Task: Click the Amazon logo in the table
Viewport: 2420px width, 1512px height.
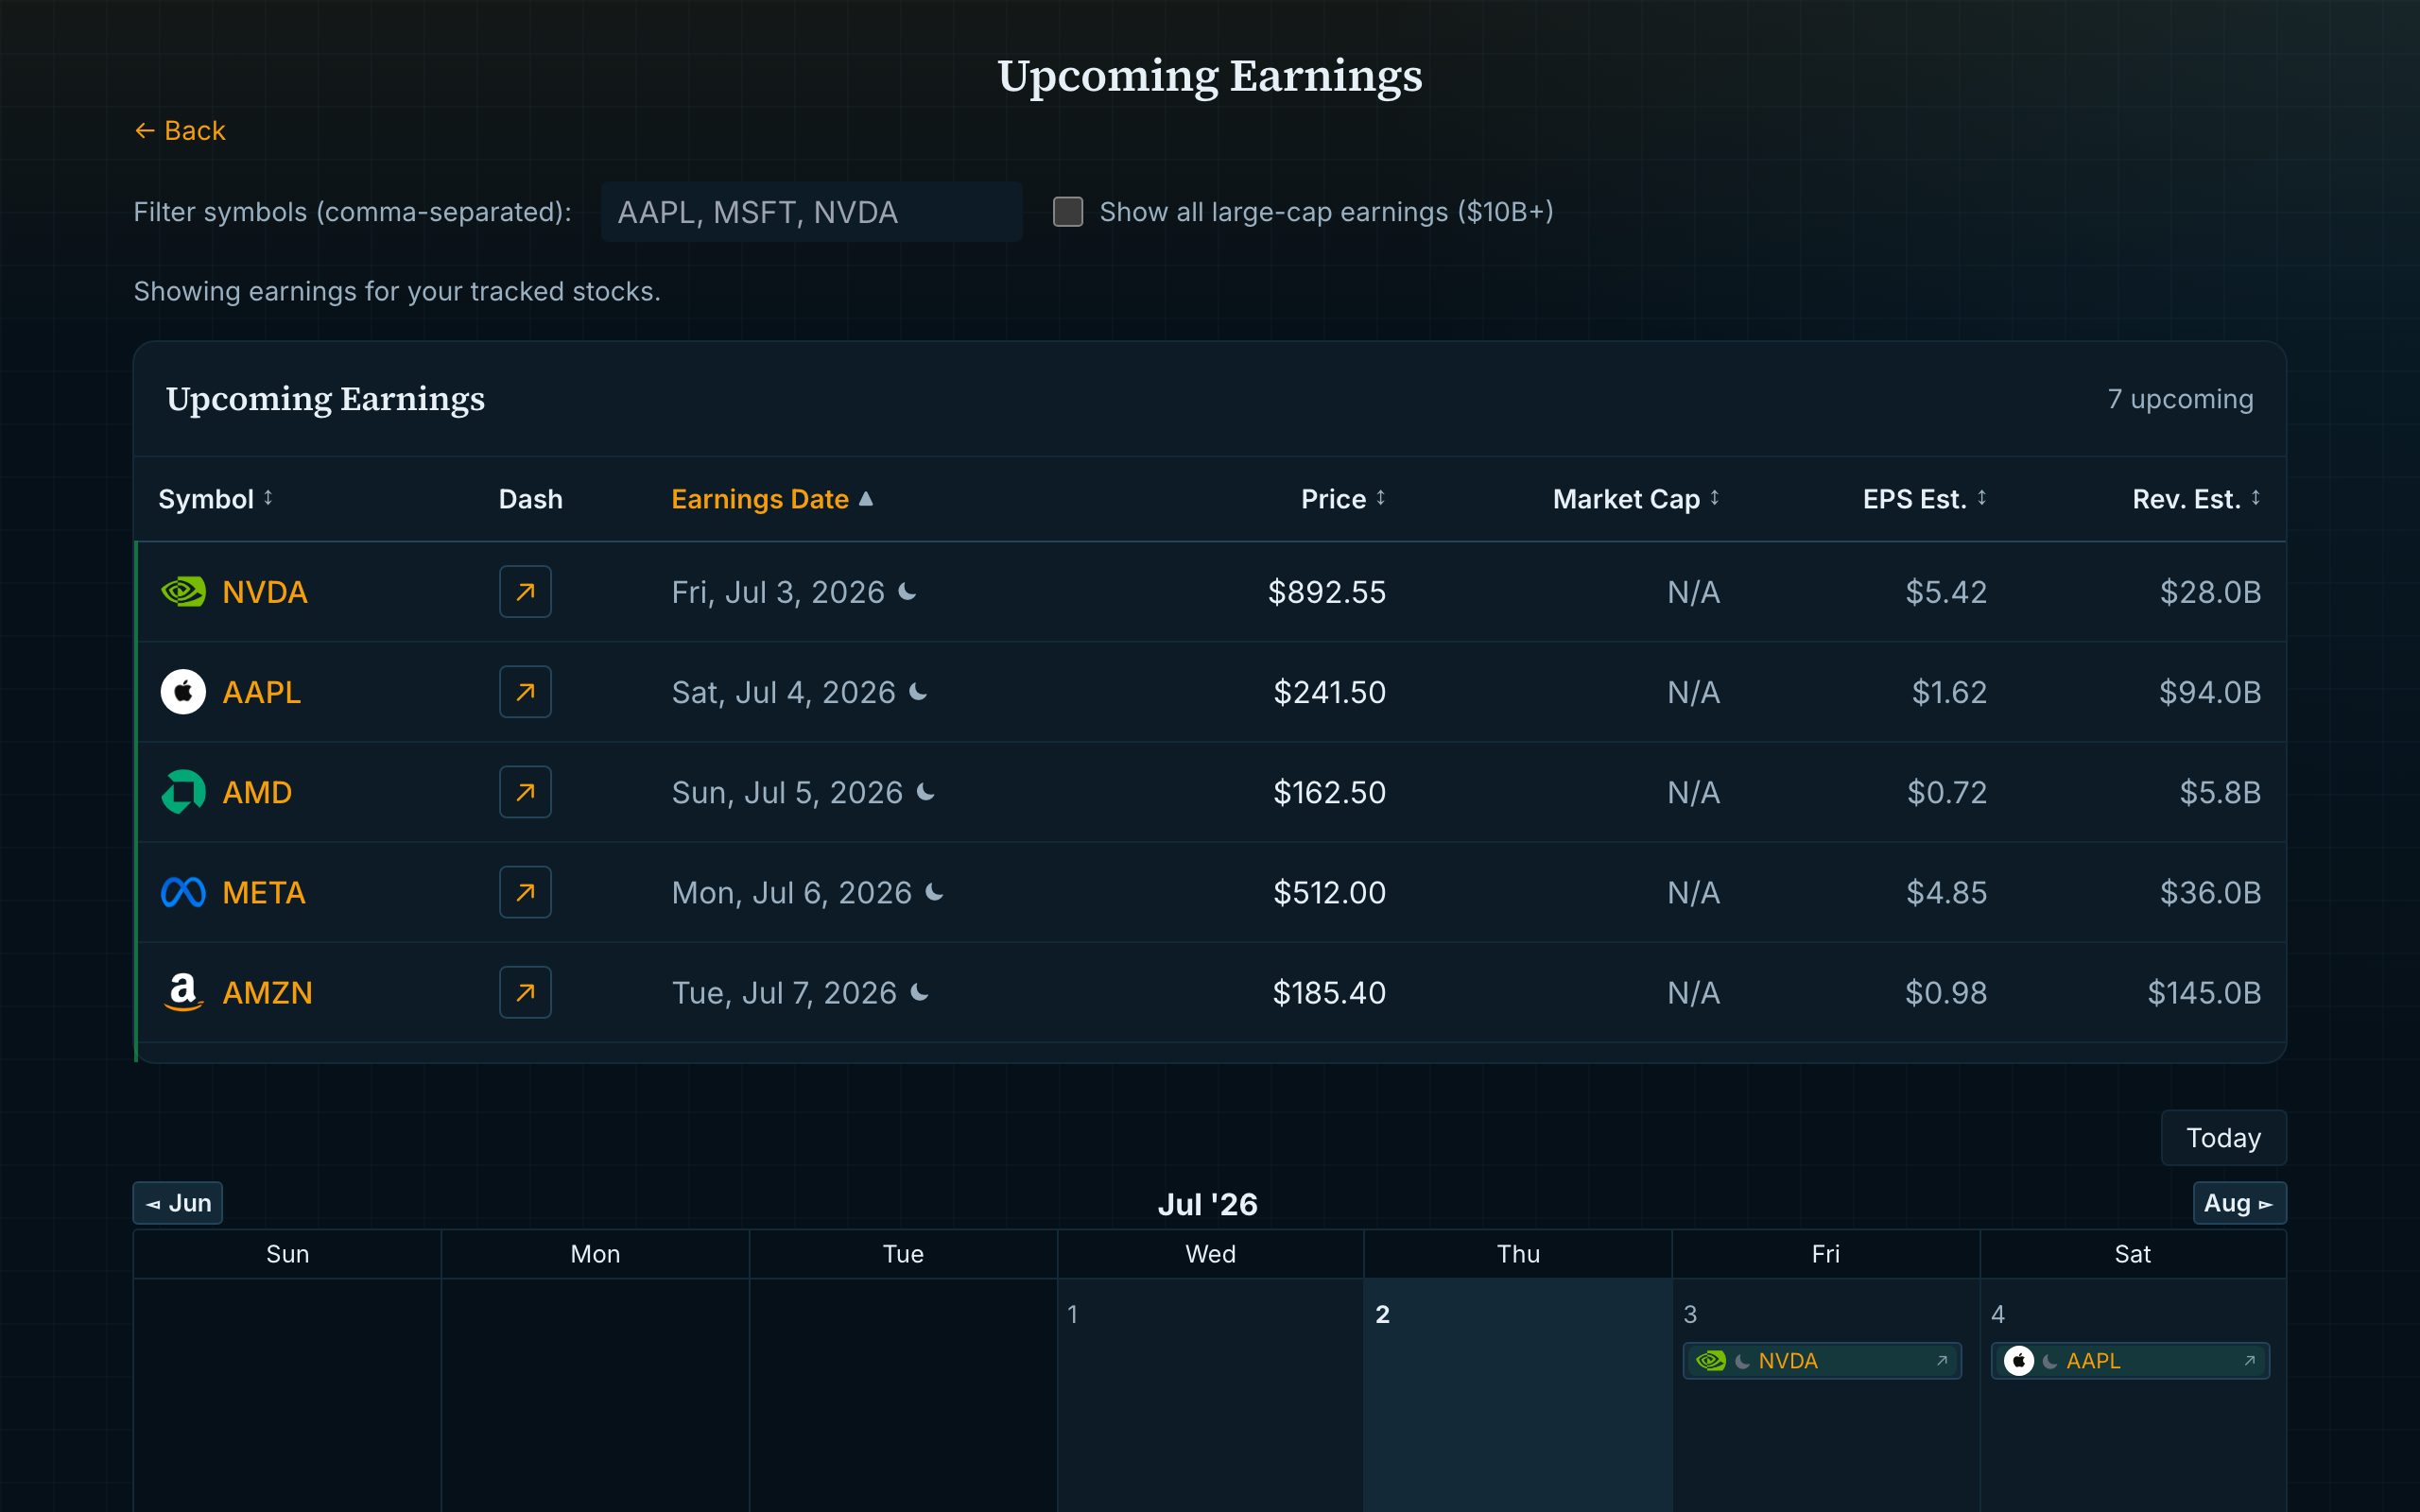Action: coord(183,992)
